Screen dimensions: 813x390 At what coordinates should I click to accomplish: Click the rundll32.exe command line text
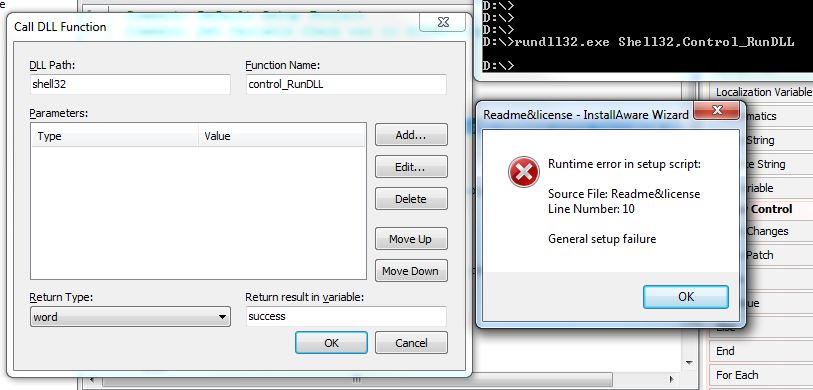pyautogui.click(x=654, y=42)
